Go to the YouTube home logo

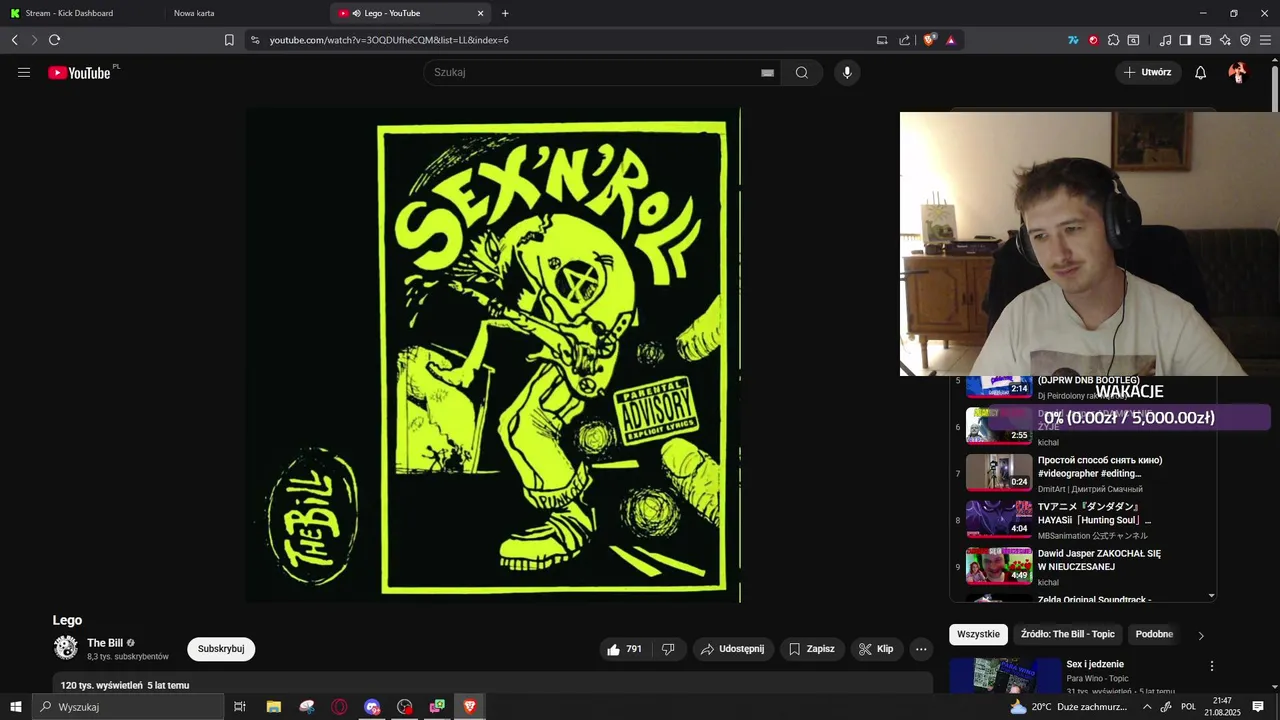coord(80,73)
